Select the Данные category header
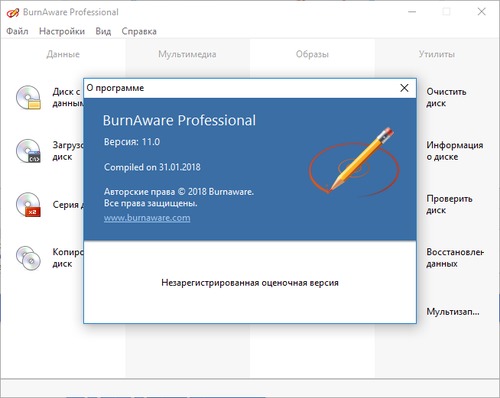Image resolution: width=500 pixels, height=398 pixels. tap(63, 54)
